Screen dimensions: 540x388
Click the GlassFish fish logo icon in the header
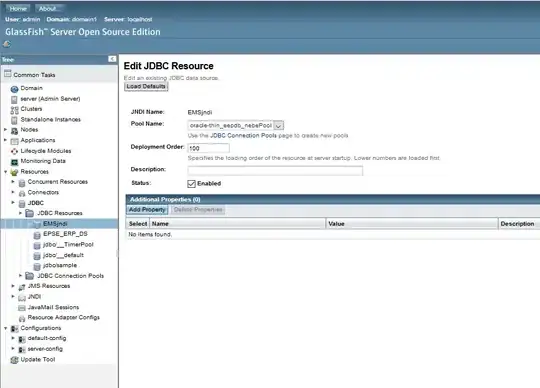(x=7, y=44)
